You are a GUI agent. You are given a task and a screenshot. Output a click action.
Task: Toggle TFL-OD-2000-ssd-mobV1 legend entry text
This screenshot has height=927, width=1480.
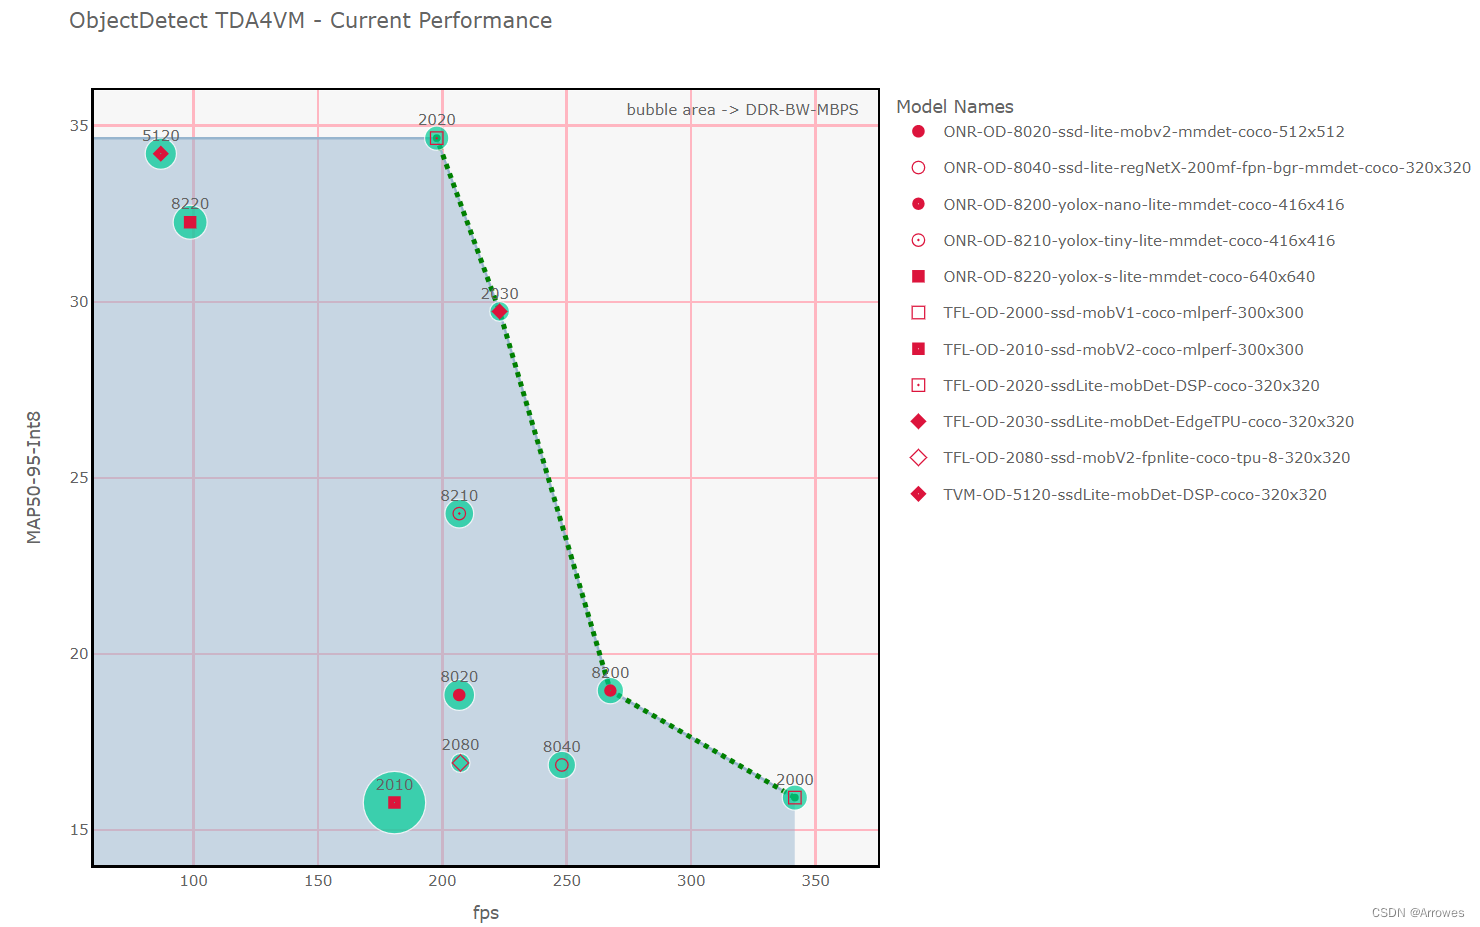tap(1123, 312)
